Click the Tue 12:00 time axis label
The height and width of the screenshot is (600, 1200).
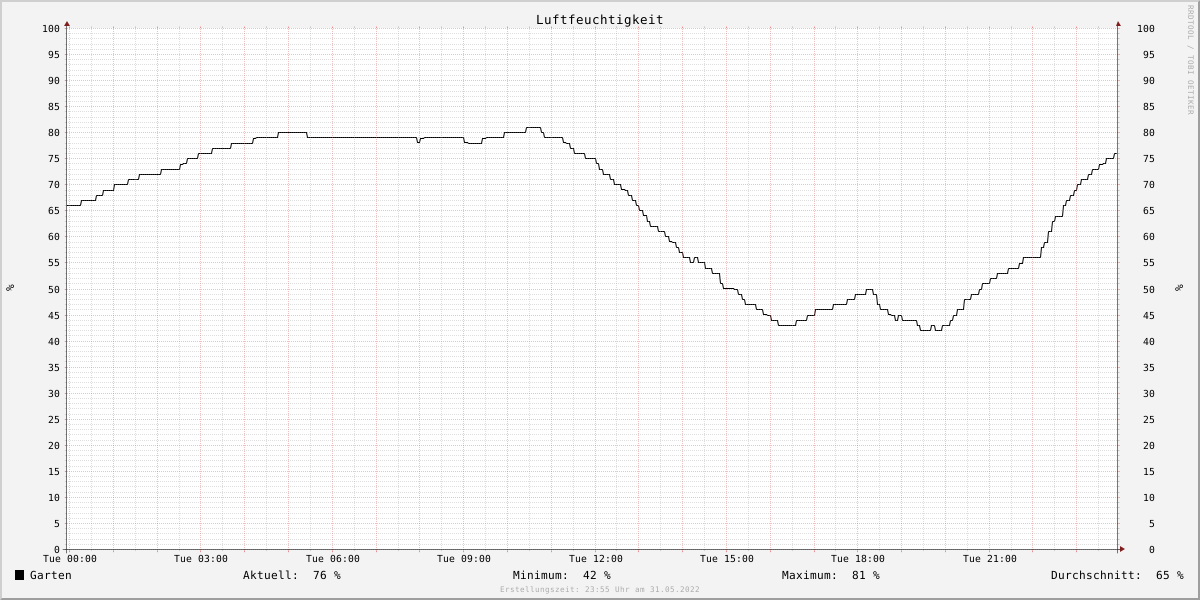(596, 559)
